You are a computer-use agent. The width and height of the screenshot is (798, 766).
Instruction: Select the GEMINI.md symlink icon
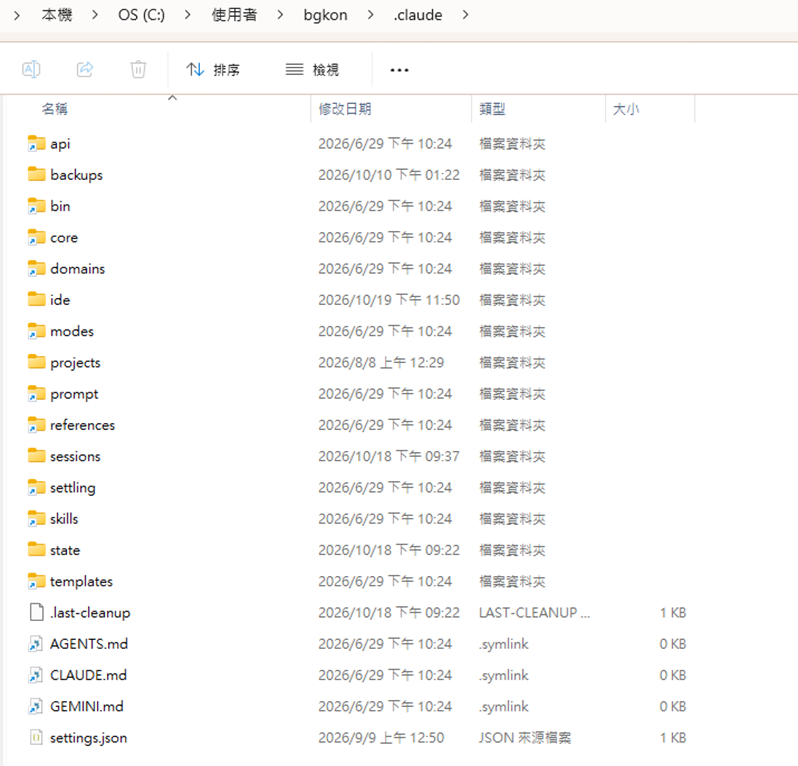[36, 706]
